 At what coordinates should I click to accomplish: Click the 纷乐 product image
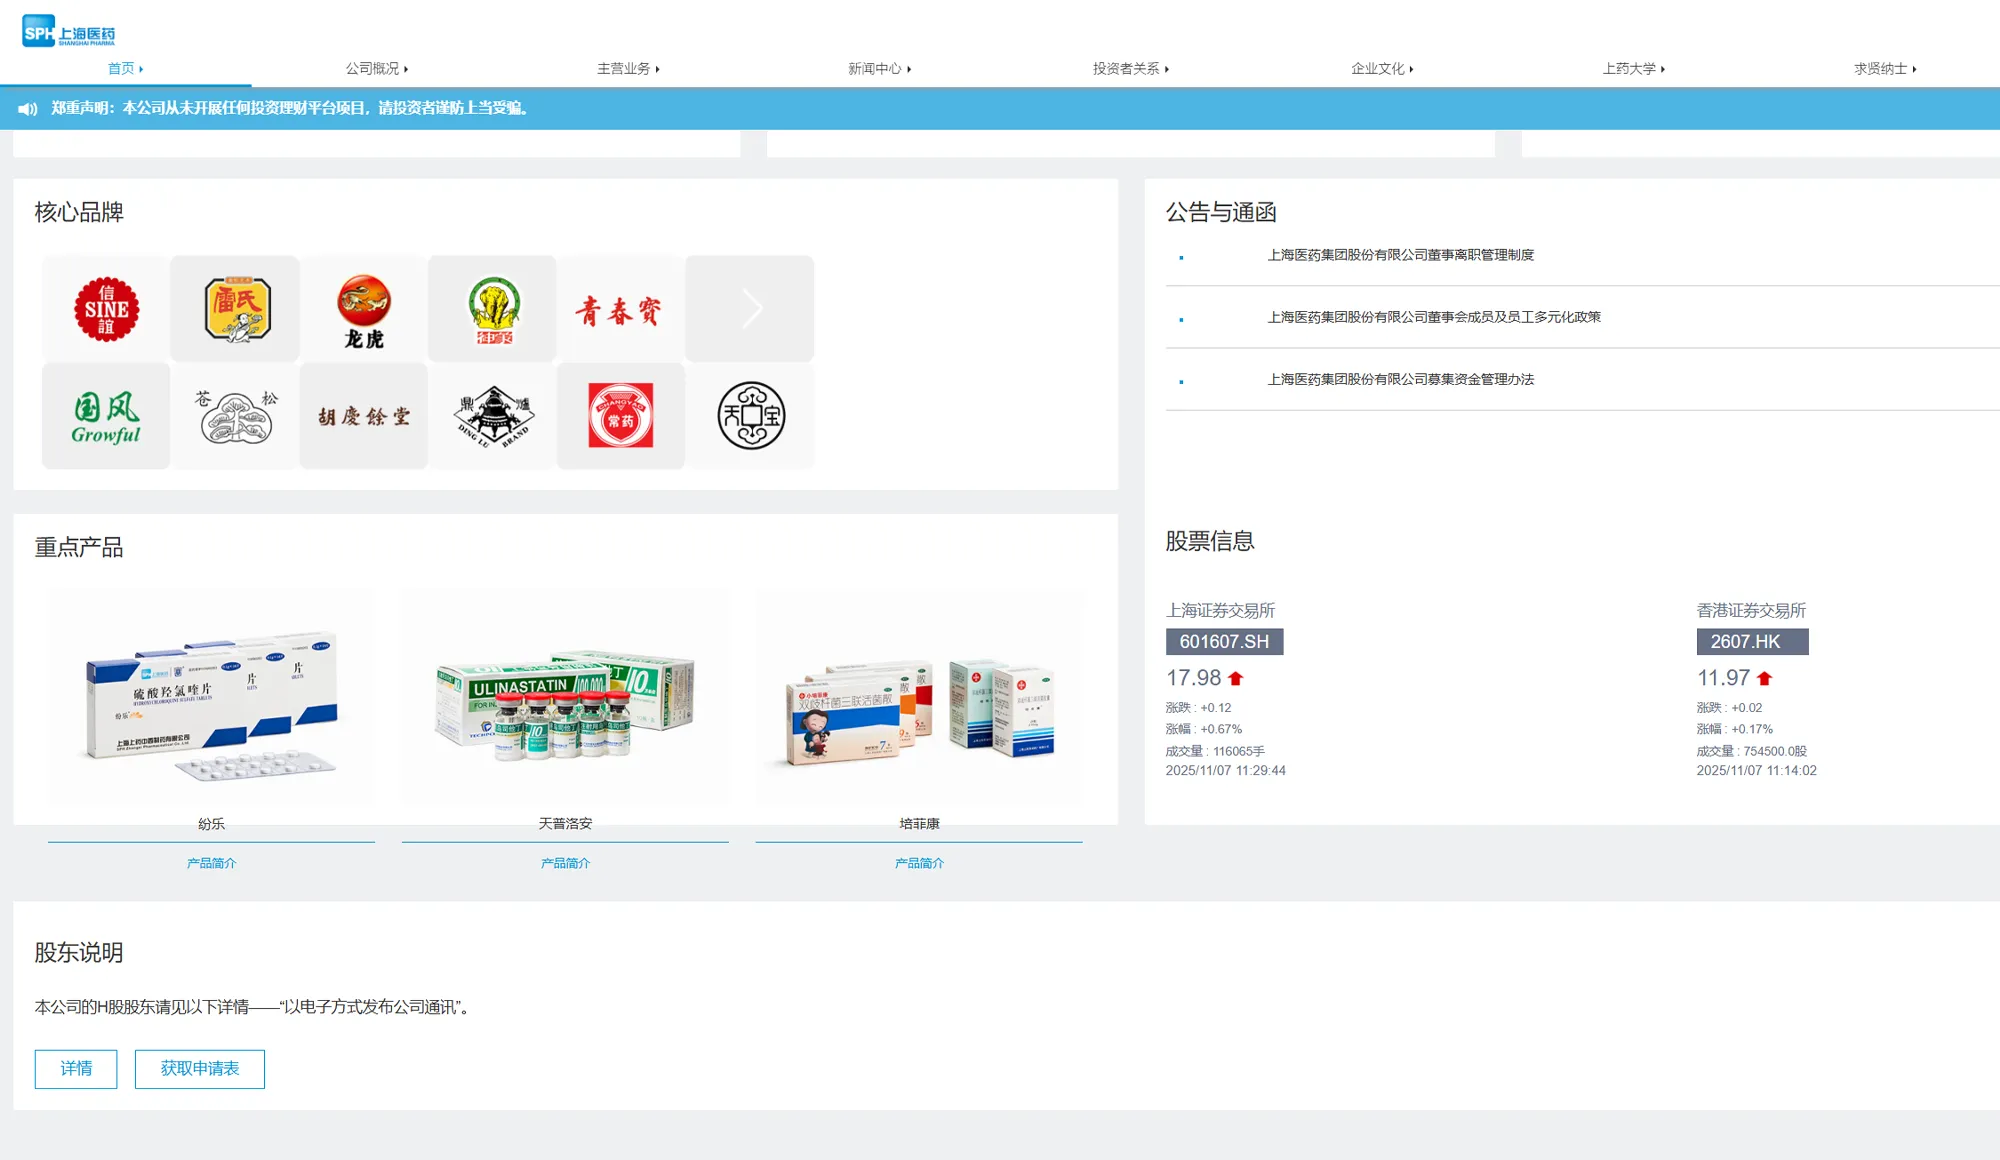tap(211, 697)
